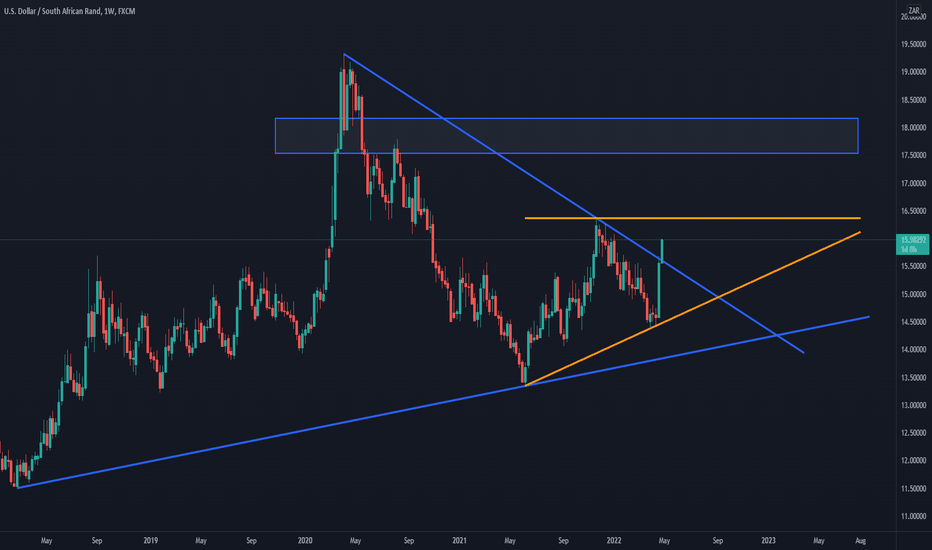Click the 13.50000 price axis label
Viewport: 932px width, 550px height.
pyautogui.click(x=913, y=378)
